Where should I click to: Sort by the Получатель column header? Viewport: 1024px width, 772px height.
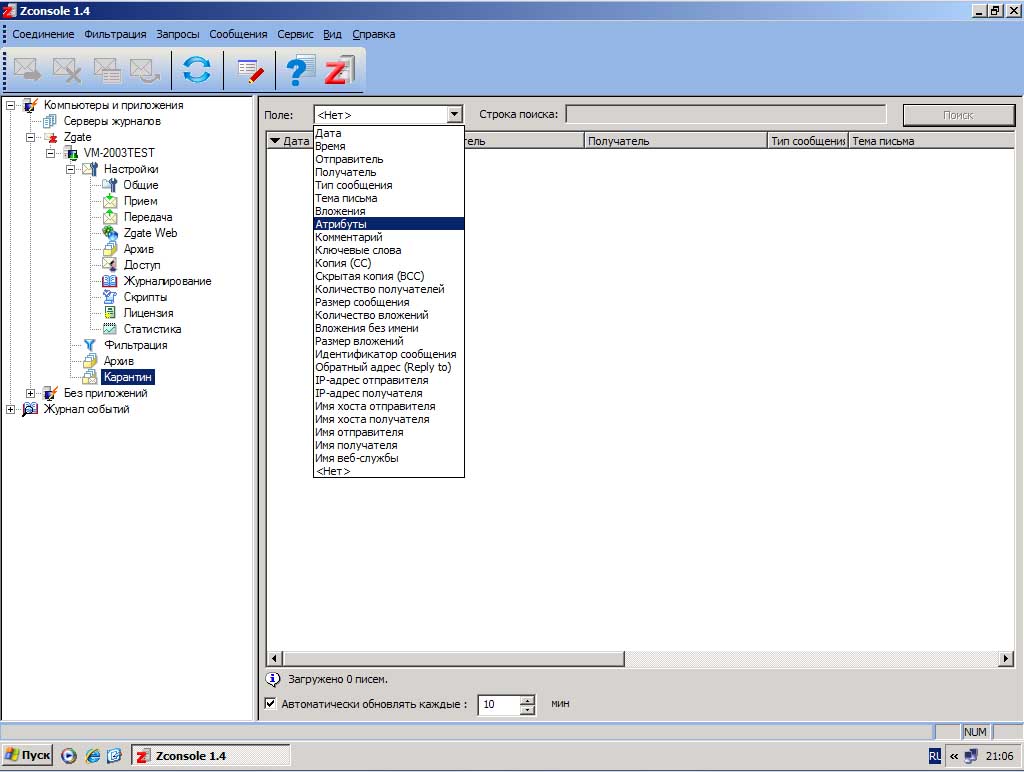click(x=675, y=140)
